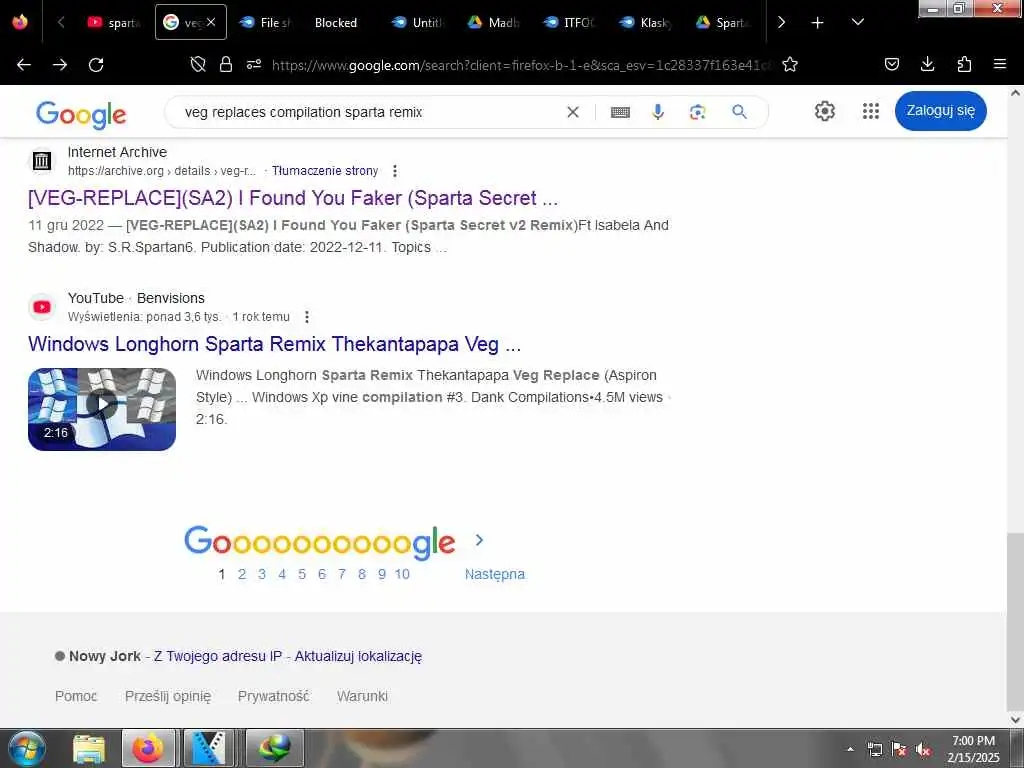Open the Windows Start menu
The width and height of the screenshot is (1024, 768).
point(26,748)
